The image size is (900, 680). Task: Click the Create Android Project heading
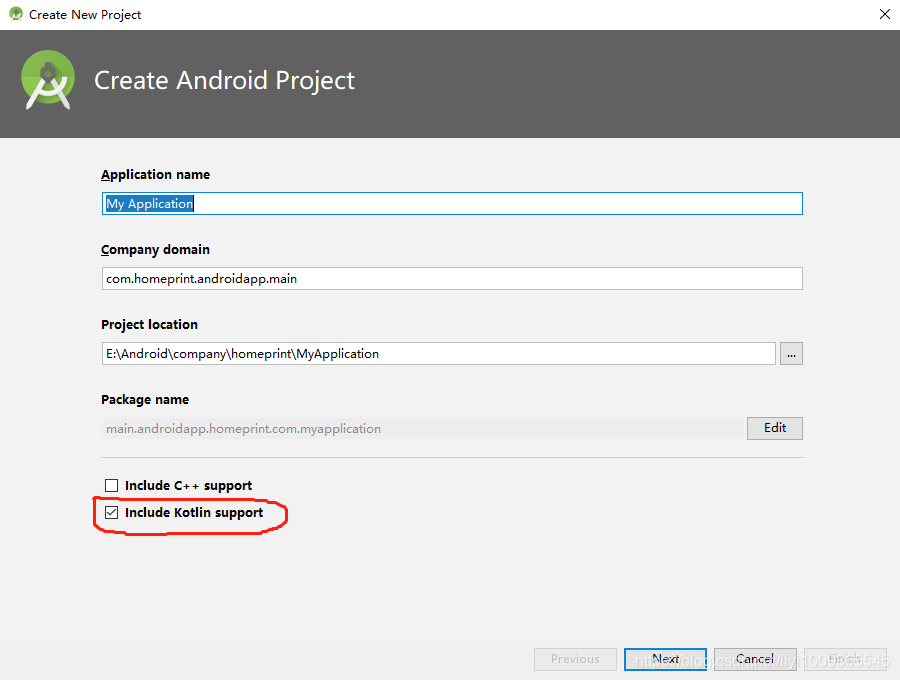pos(224,80)
